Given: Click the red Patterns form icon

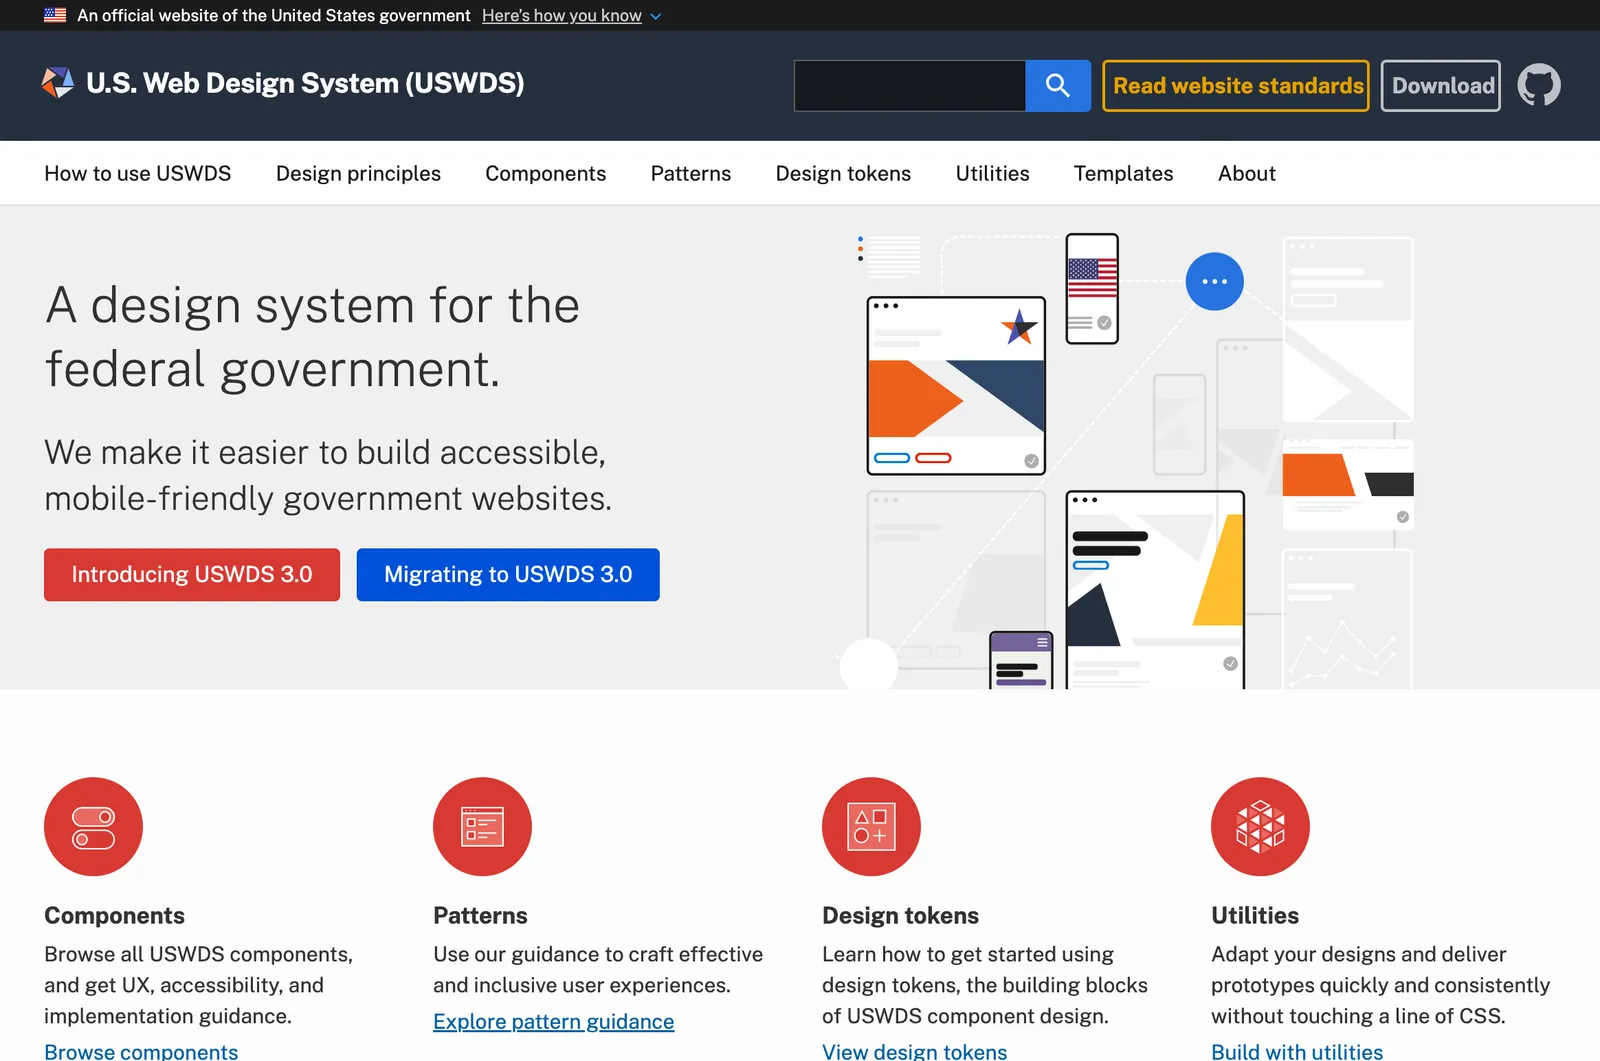Looking at the screenshot, I should 482,827.
